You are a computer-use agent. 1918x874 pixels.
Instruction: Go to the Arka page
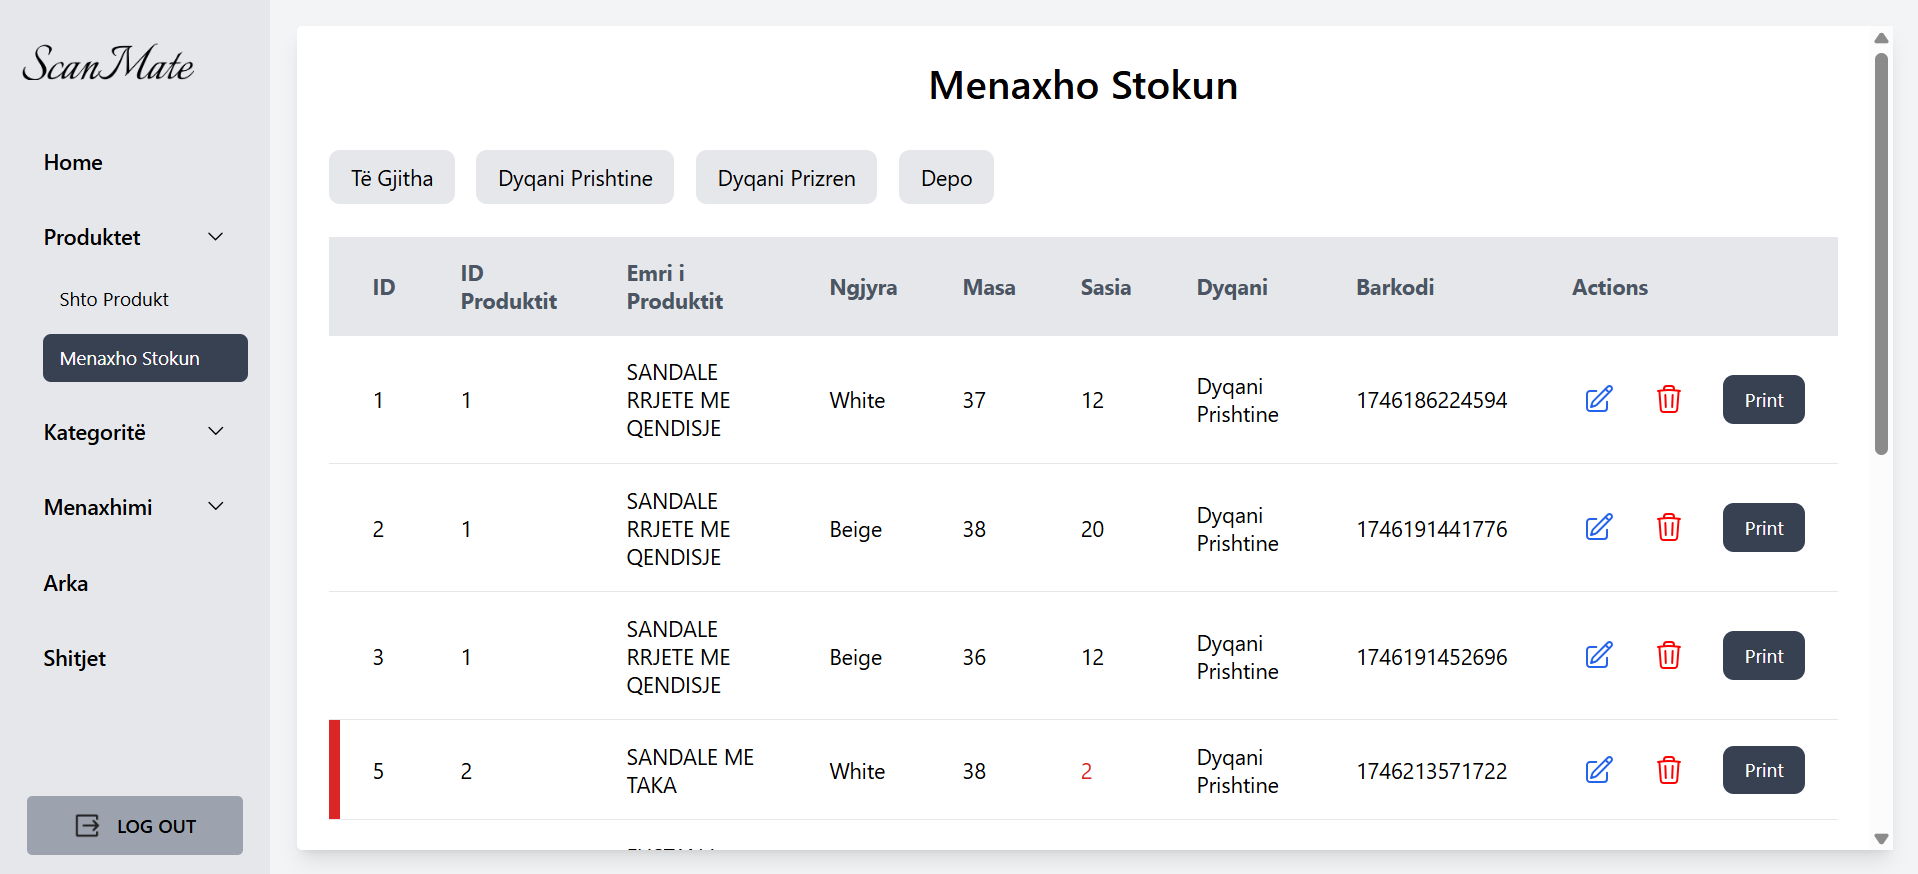[66, 583]
